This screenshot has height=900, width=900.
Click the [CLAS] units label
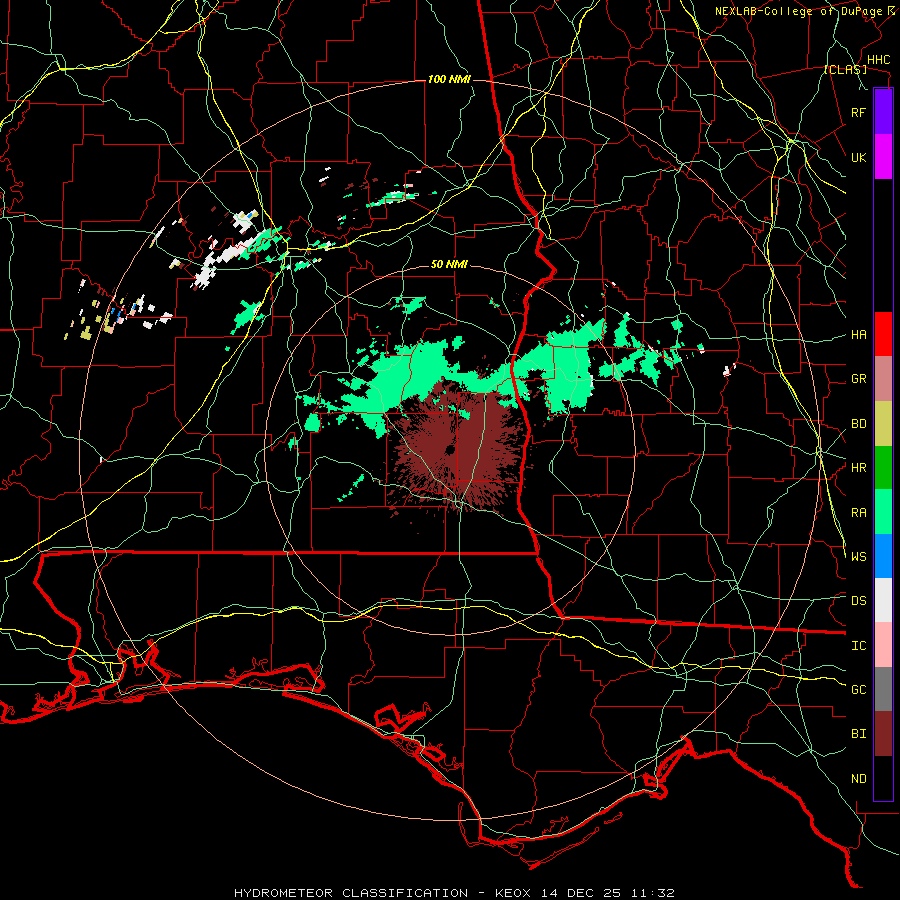tap(845, 70)
